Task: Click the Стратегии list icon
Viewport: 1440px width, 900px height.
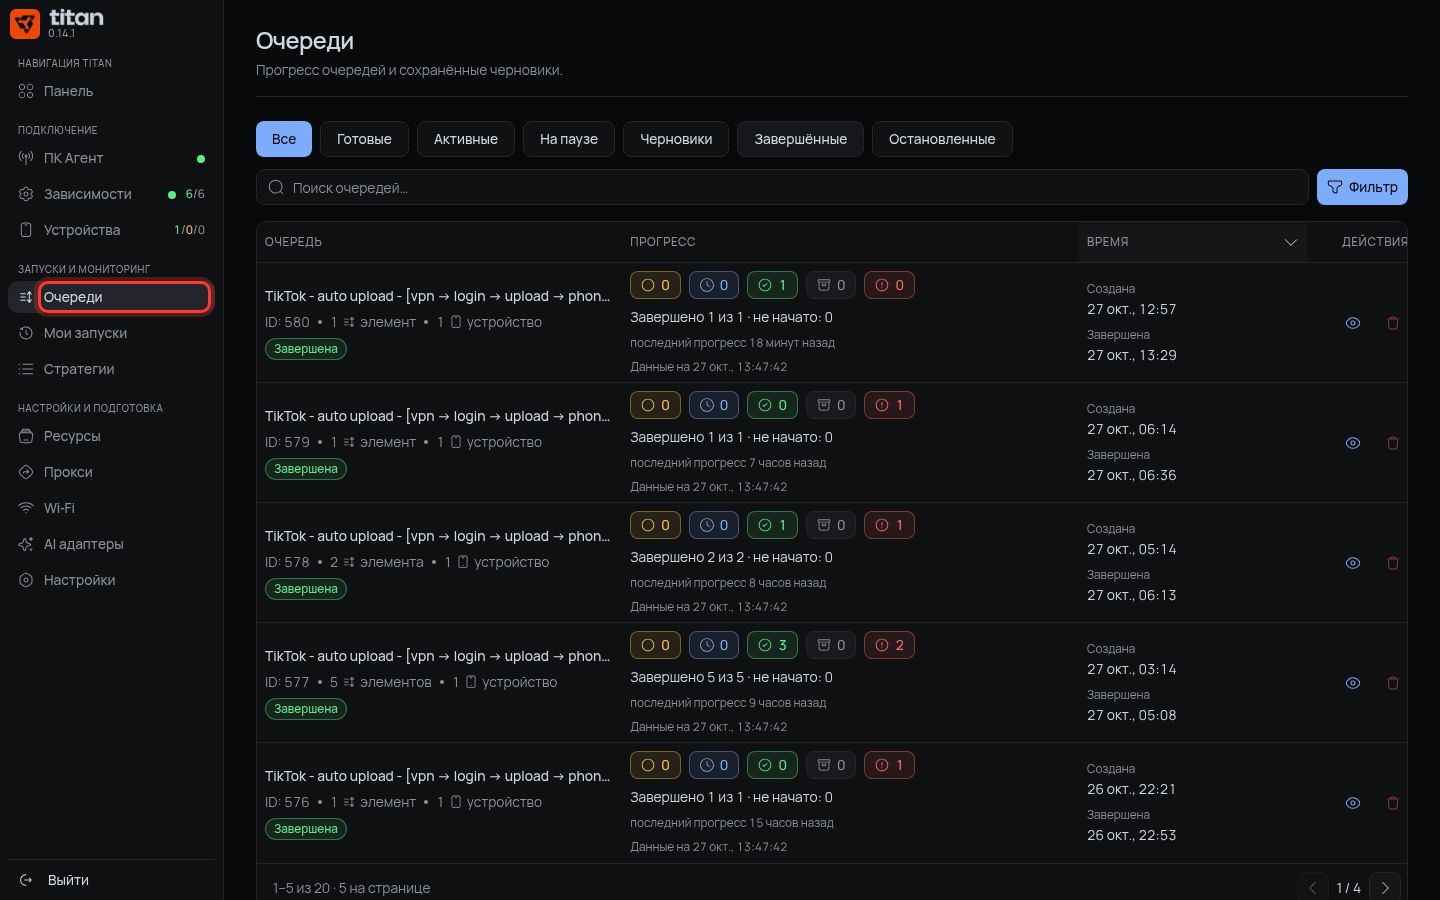Action: (x=26, y=369)
